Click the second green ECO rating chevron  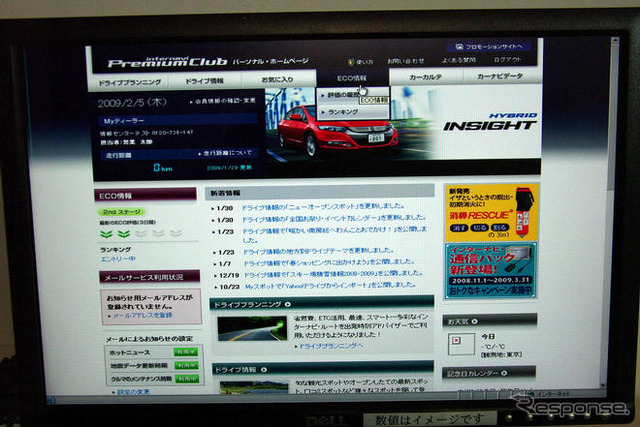click(124, 234)
